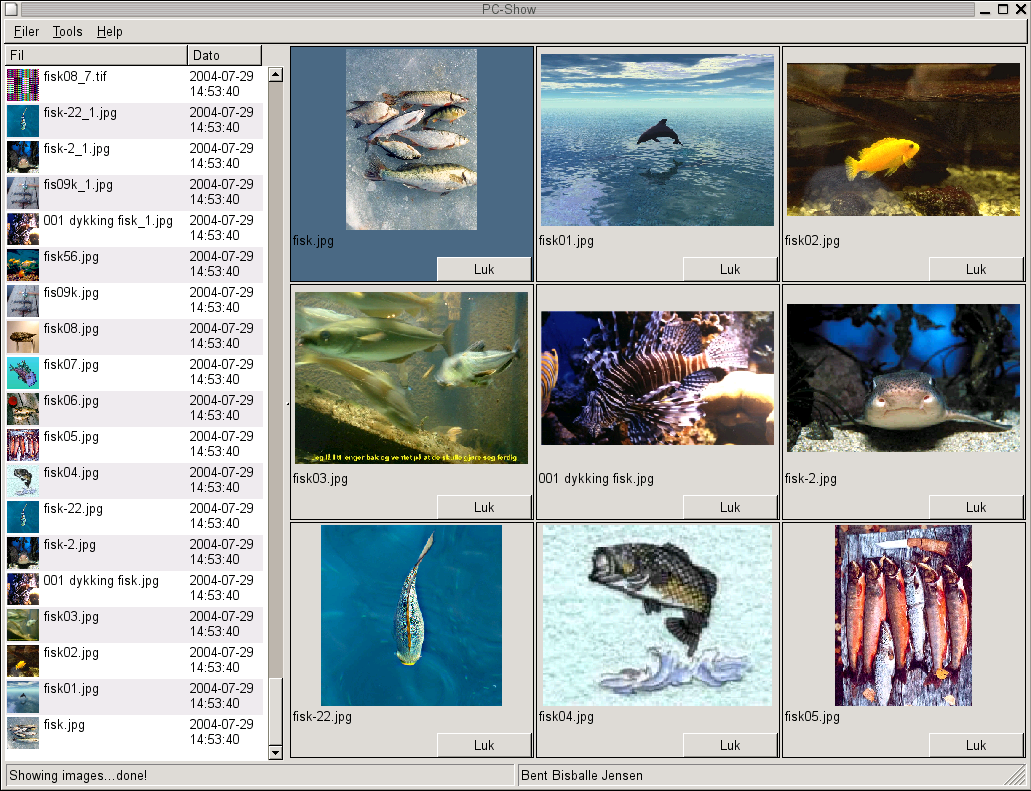Select the dolphin image fisk01.jpg preview
The image size is (1031, 791).
[657, 140]
